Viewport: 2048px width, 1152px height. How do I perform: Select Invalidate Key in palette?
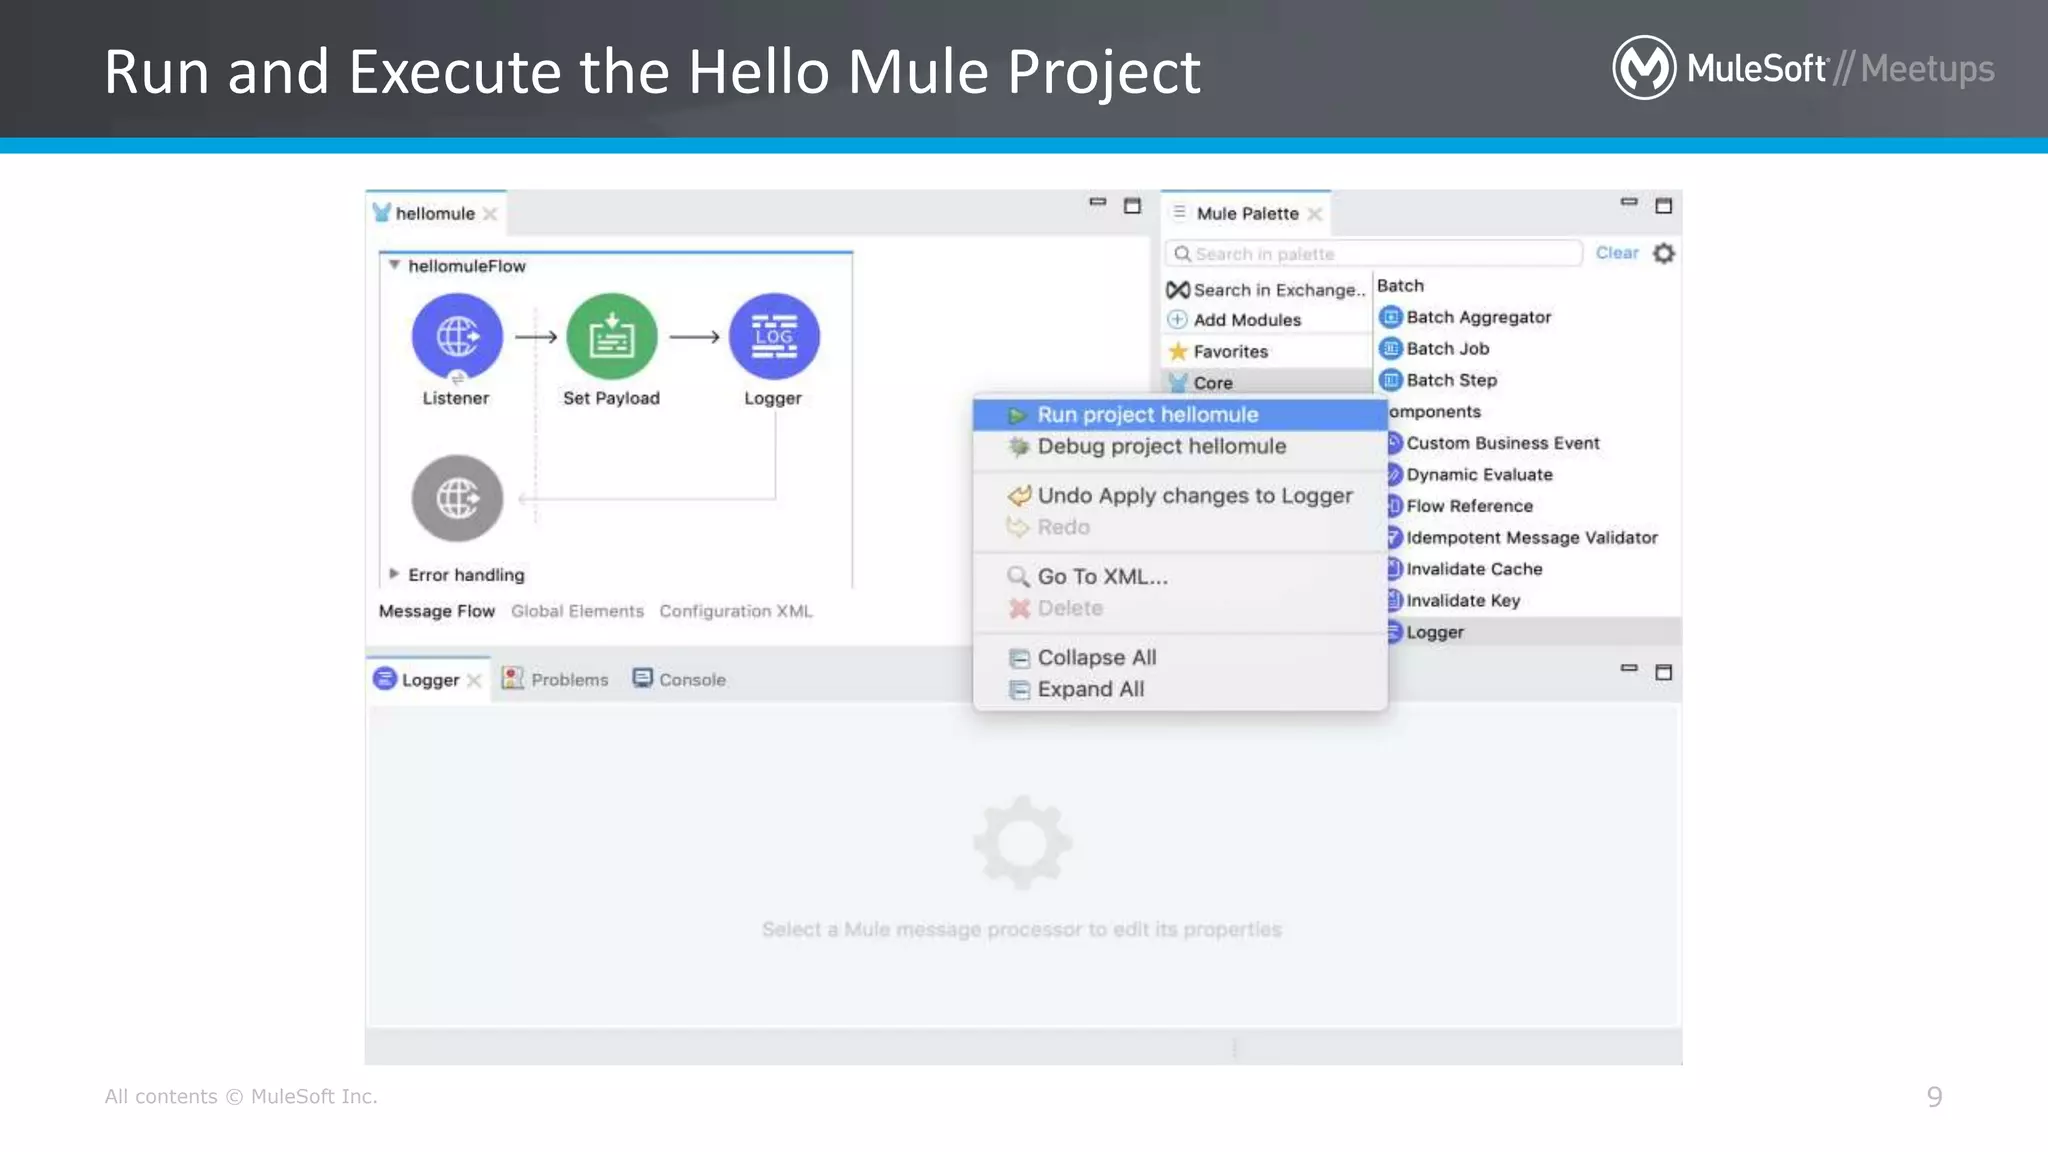(1463, 601)
